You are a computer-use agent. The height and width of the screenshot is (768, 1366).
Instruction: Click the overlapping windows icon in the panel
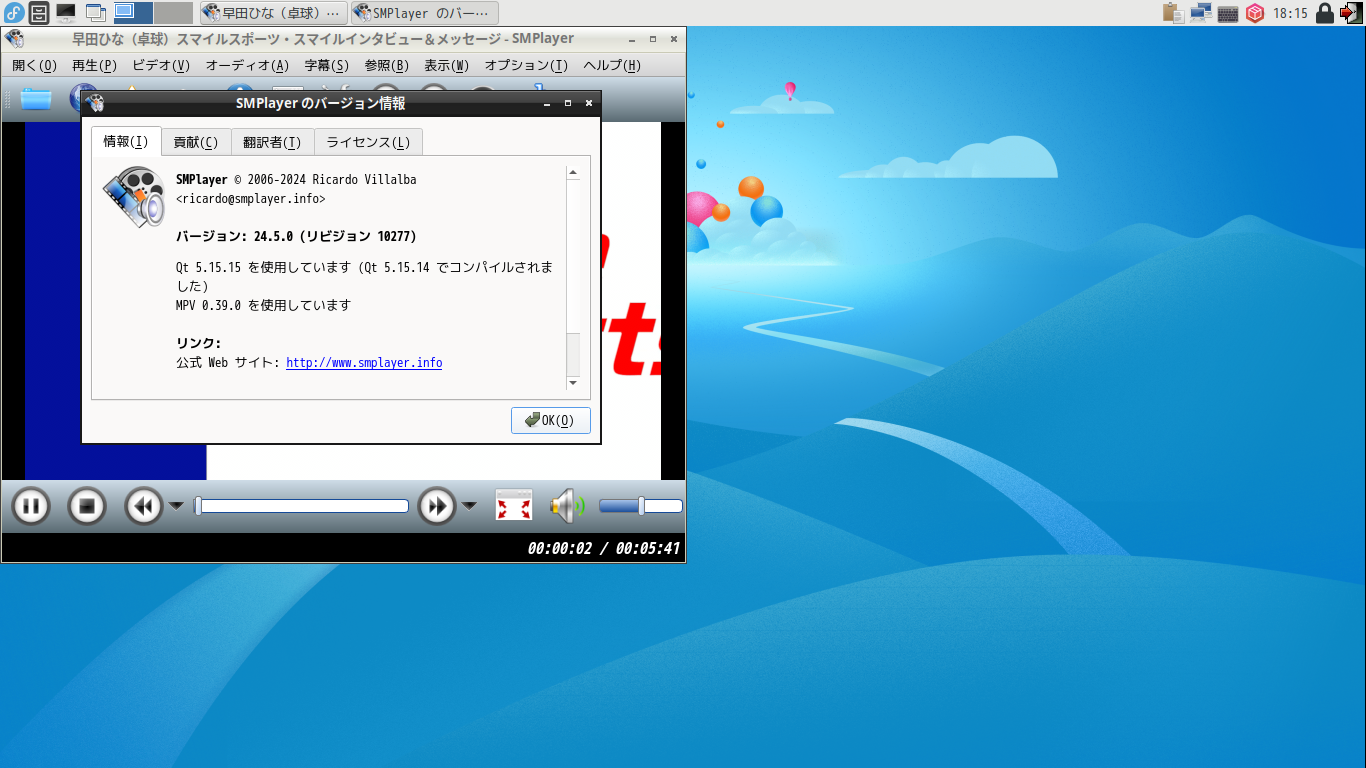coord(96,13)
